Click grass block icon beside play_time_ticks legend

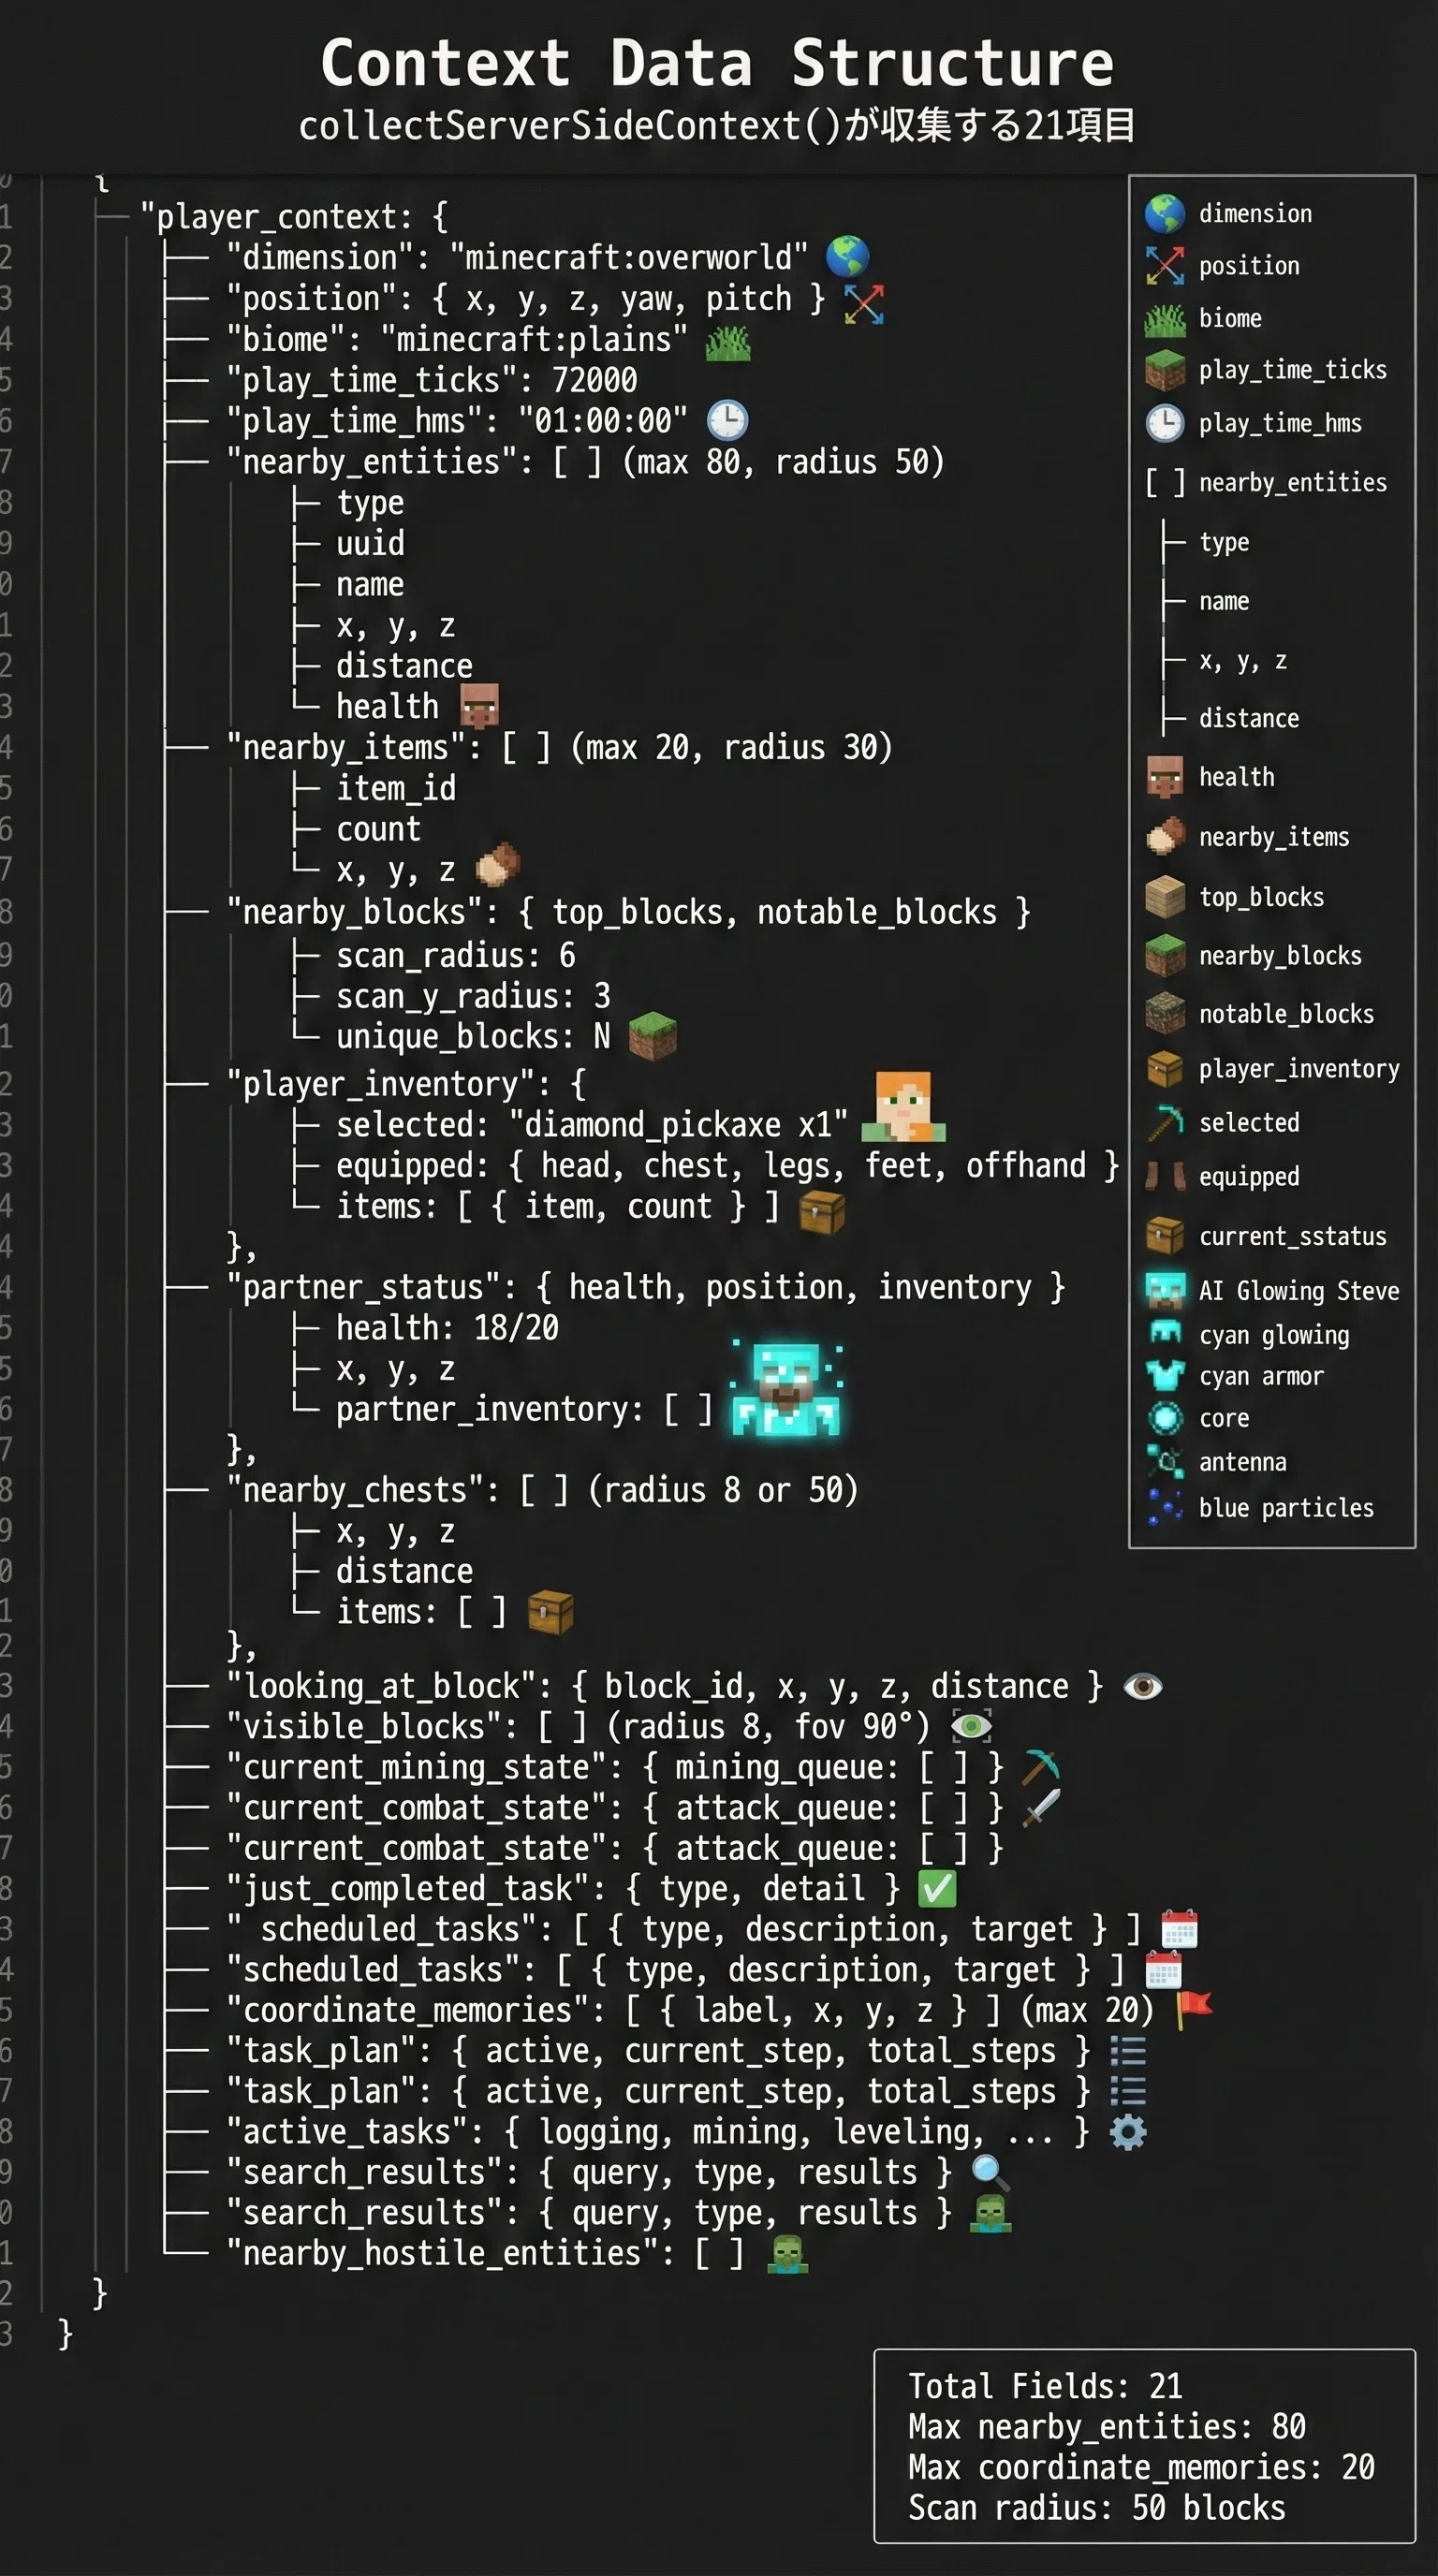click(1165, 370)
